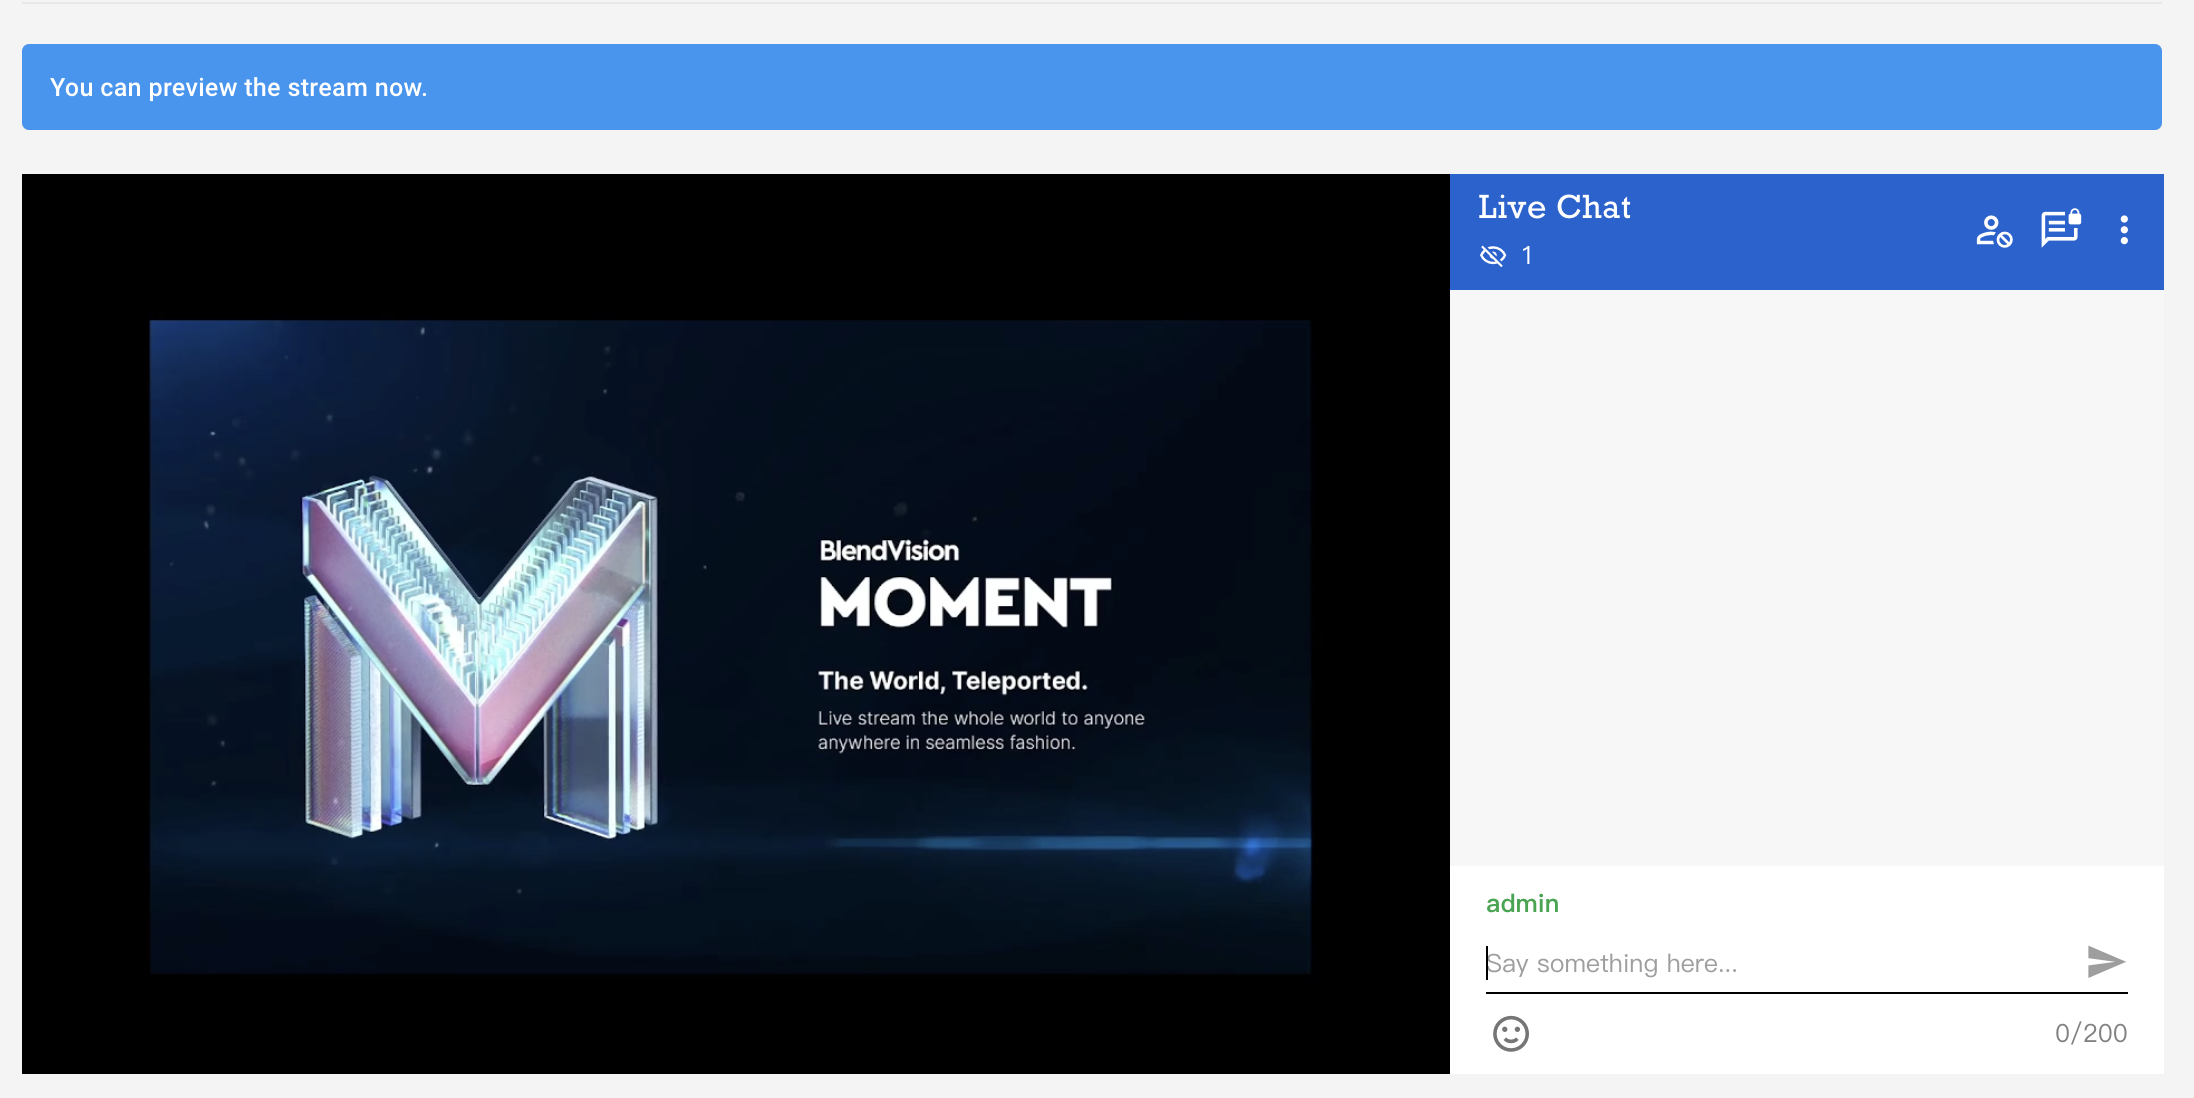Click the glass M logo in video
The height and width of the screenshot is (1098, 2194).
point(480,655)
